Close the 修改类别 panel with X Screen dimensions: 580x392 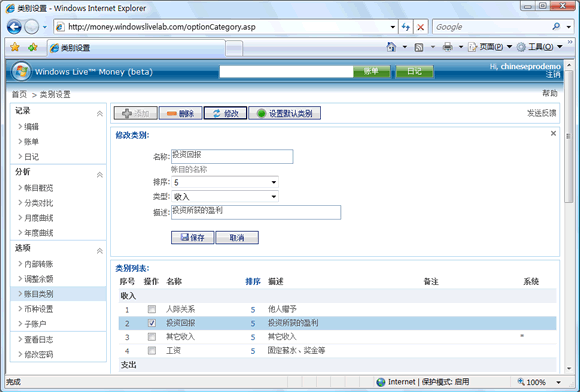coord(553,133)
